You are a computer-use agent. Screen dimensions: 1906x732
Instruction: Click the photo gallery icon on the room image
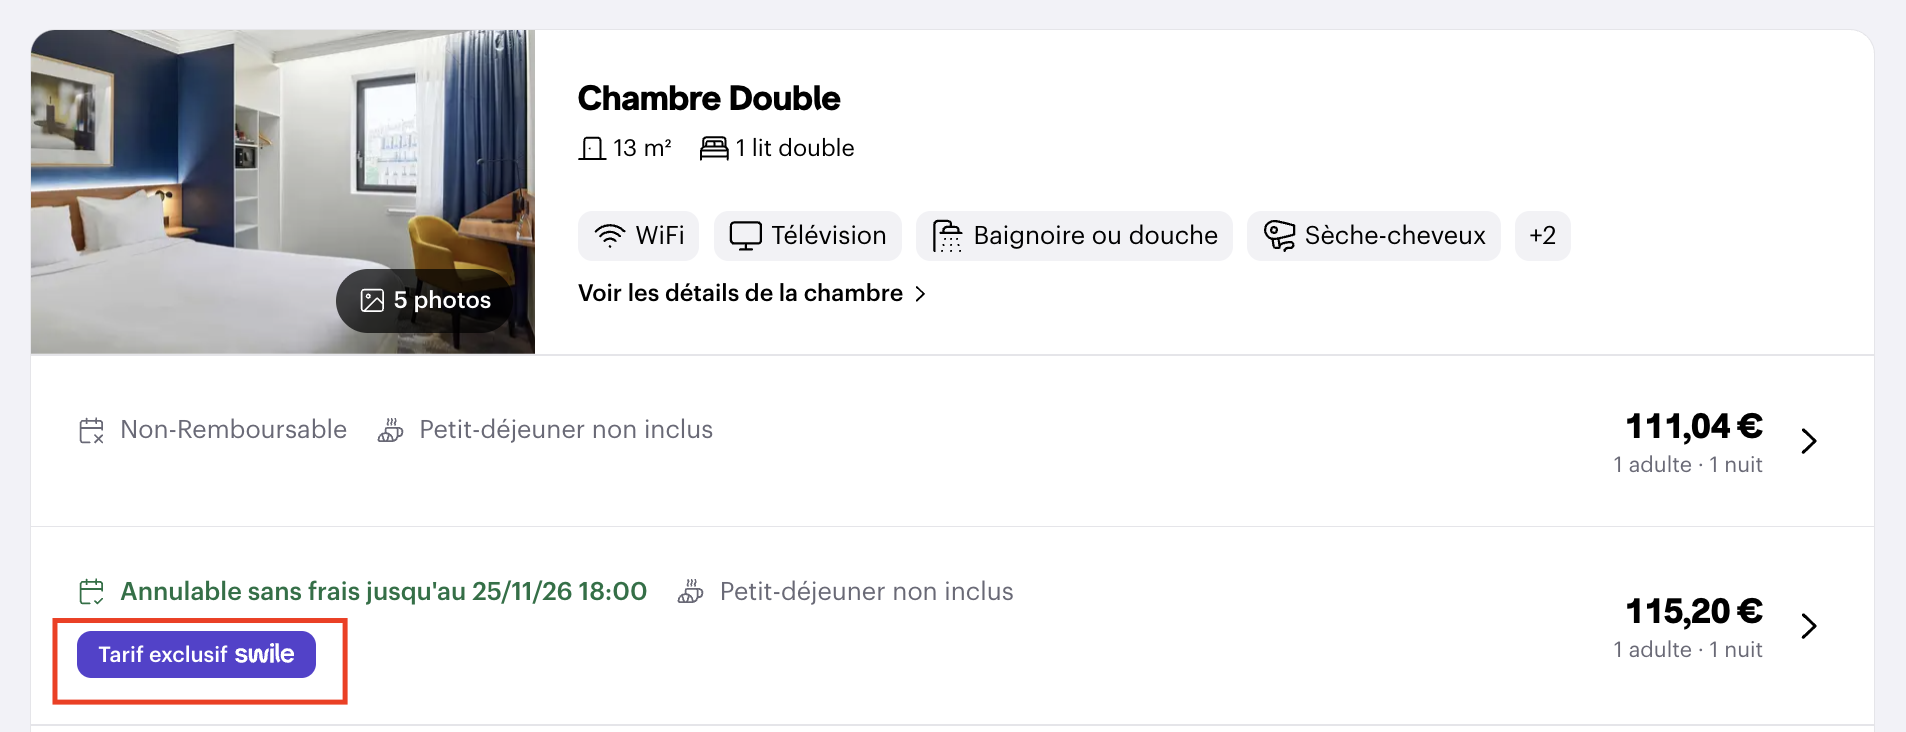tap(372, 300)
